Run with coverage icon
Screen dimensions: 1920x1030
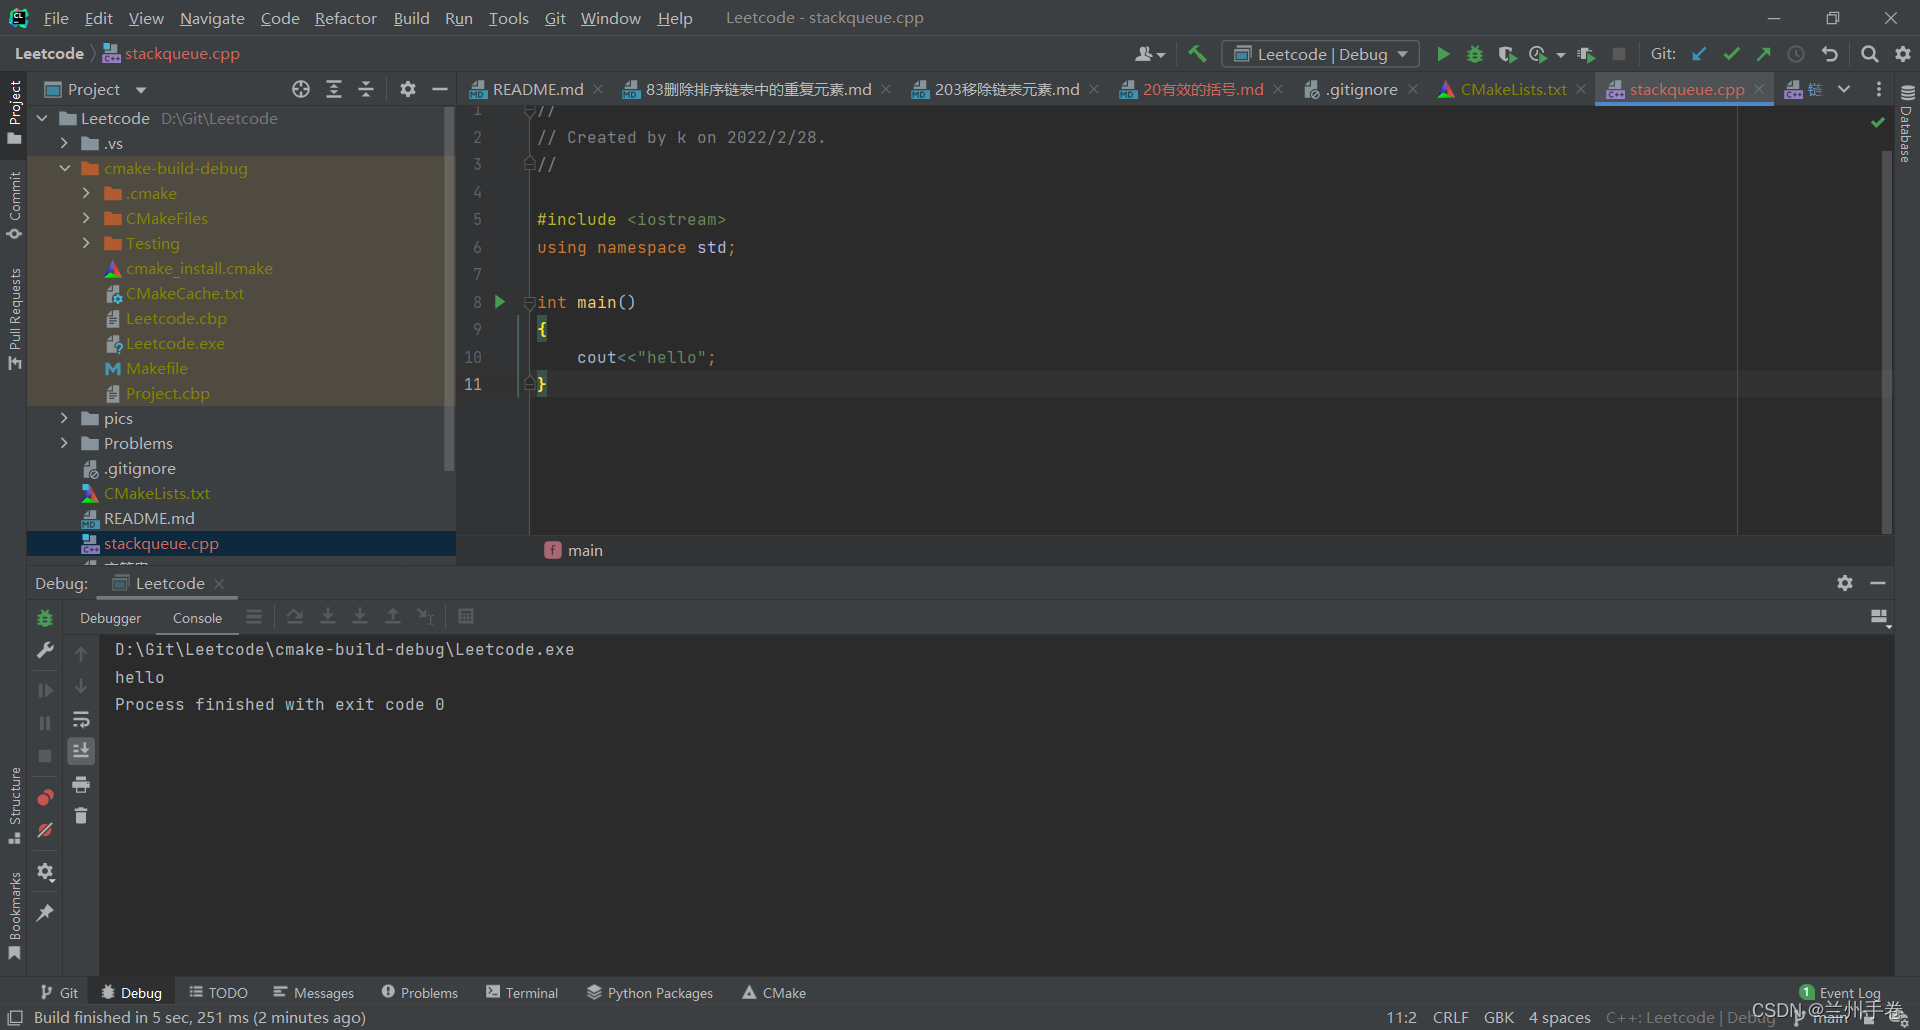point(1507,54)
